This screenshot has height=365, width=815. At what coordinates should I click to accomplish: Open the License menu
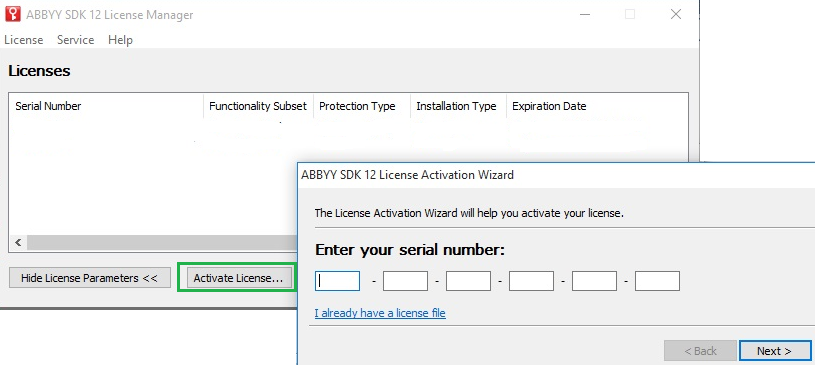point(23,40)
